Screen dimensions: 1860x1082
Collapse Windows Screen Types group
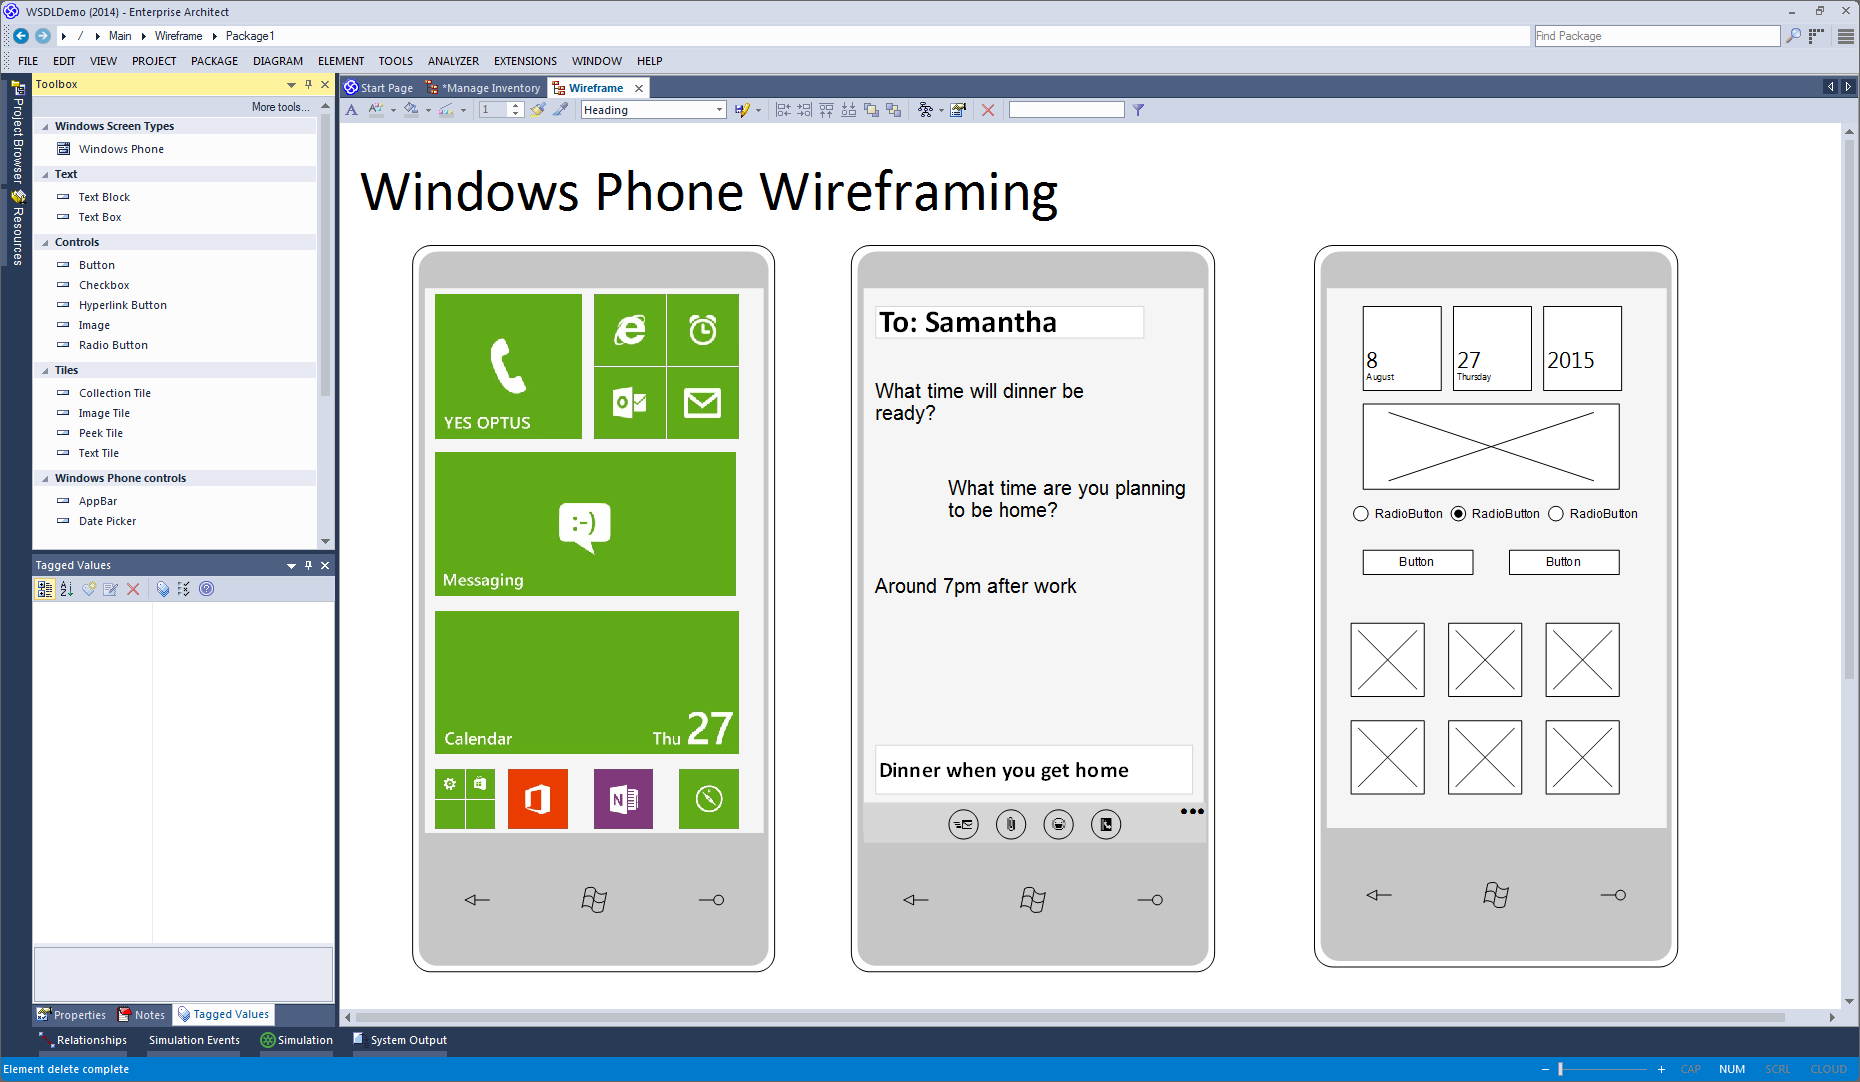click(45, 127)
